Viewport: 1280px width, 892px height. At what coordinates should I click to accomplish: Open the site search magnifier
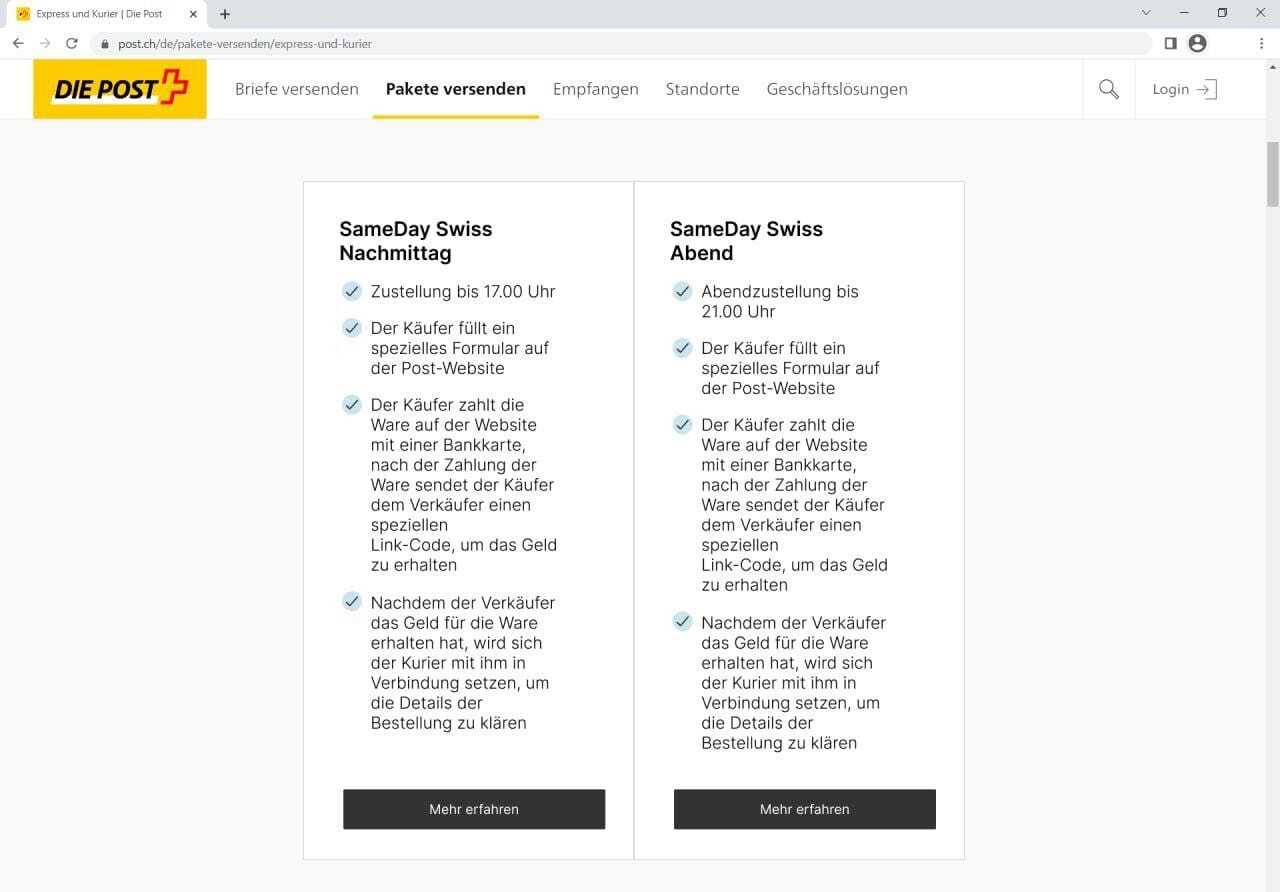(x=1108, y=89)
